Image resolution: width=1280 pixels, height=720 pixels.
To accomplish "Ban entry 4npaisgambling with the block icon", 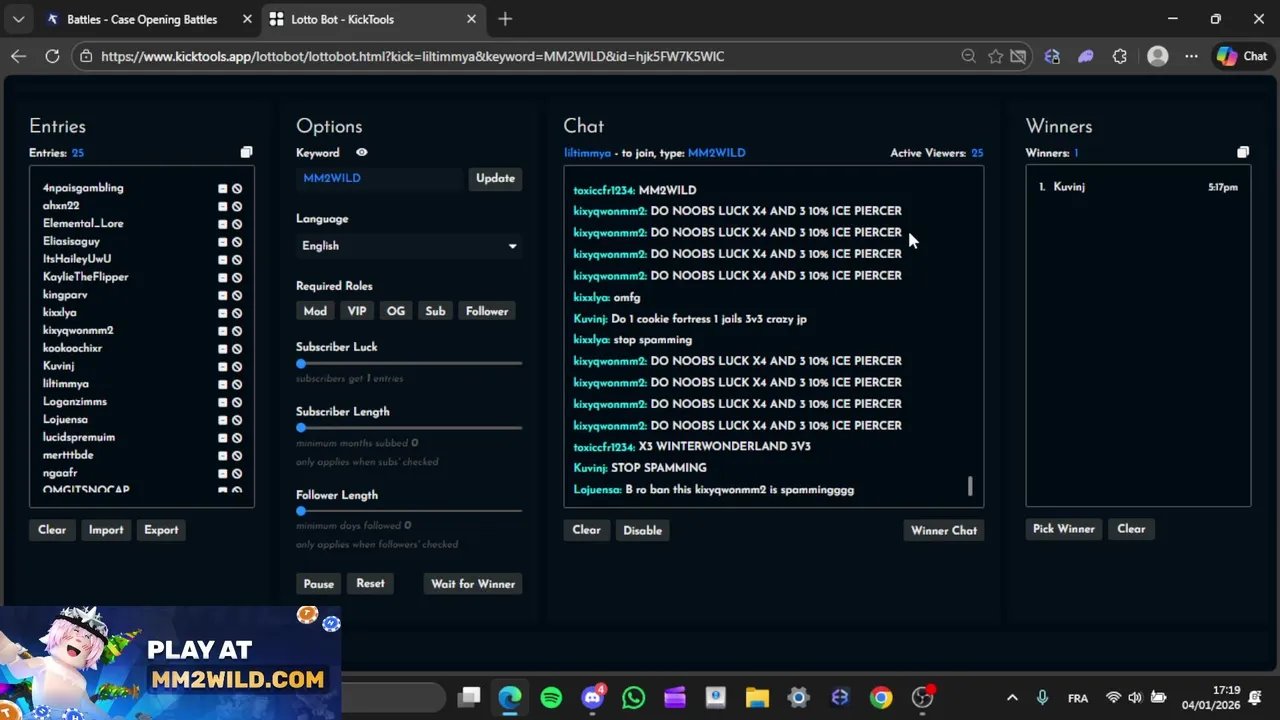I will [x=237, y=188].
